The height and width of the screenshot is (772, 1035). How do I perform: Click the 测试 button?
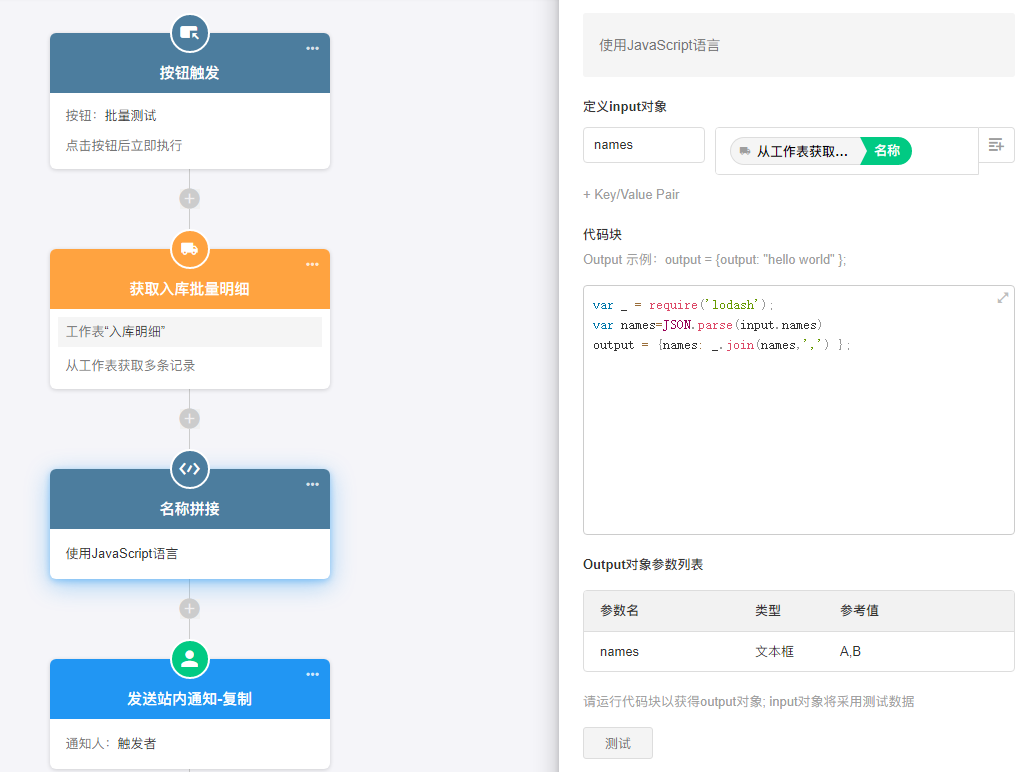[x=617, y=743]
